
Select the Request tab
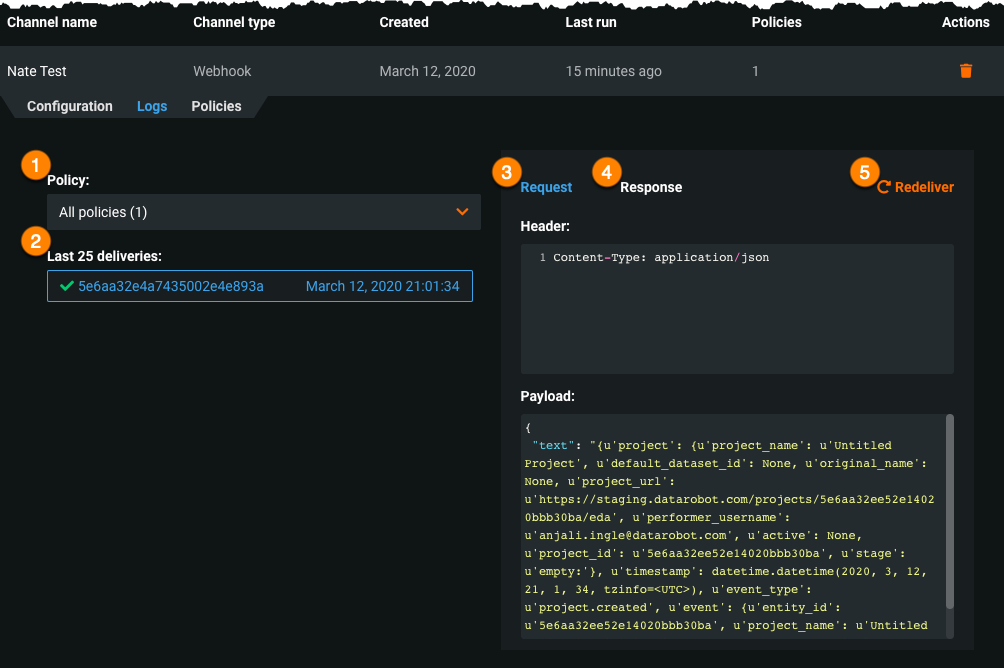click(546, 187)
